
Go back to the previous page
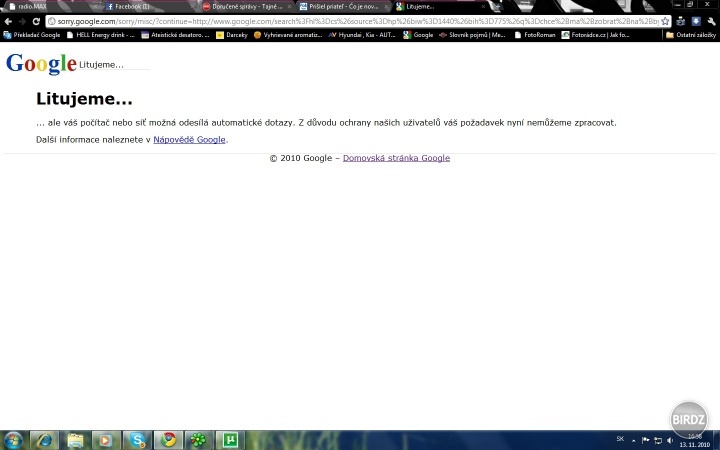click(x=8, y=21)
